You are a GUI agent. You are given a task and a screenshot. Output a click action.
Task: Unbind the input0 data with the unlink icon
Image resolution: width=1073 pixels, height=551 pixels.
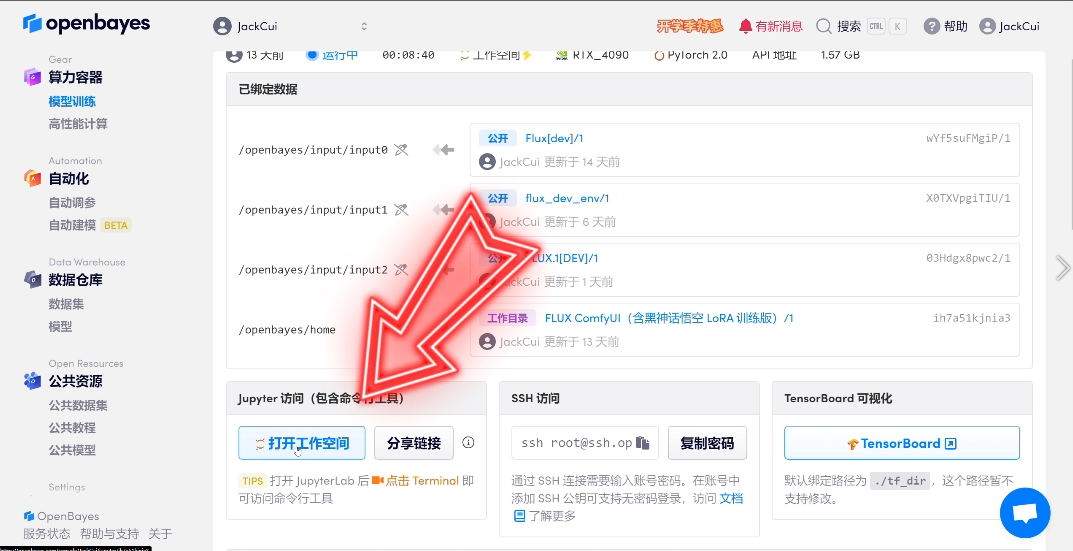pos(401,149)
